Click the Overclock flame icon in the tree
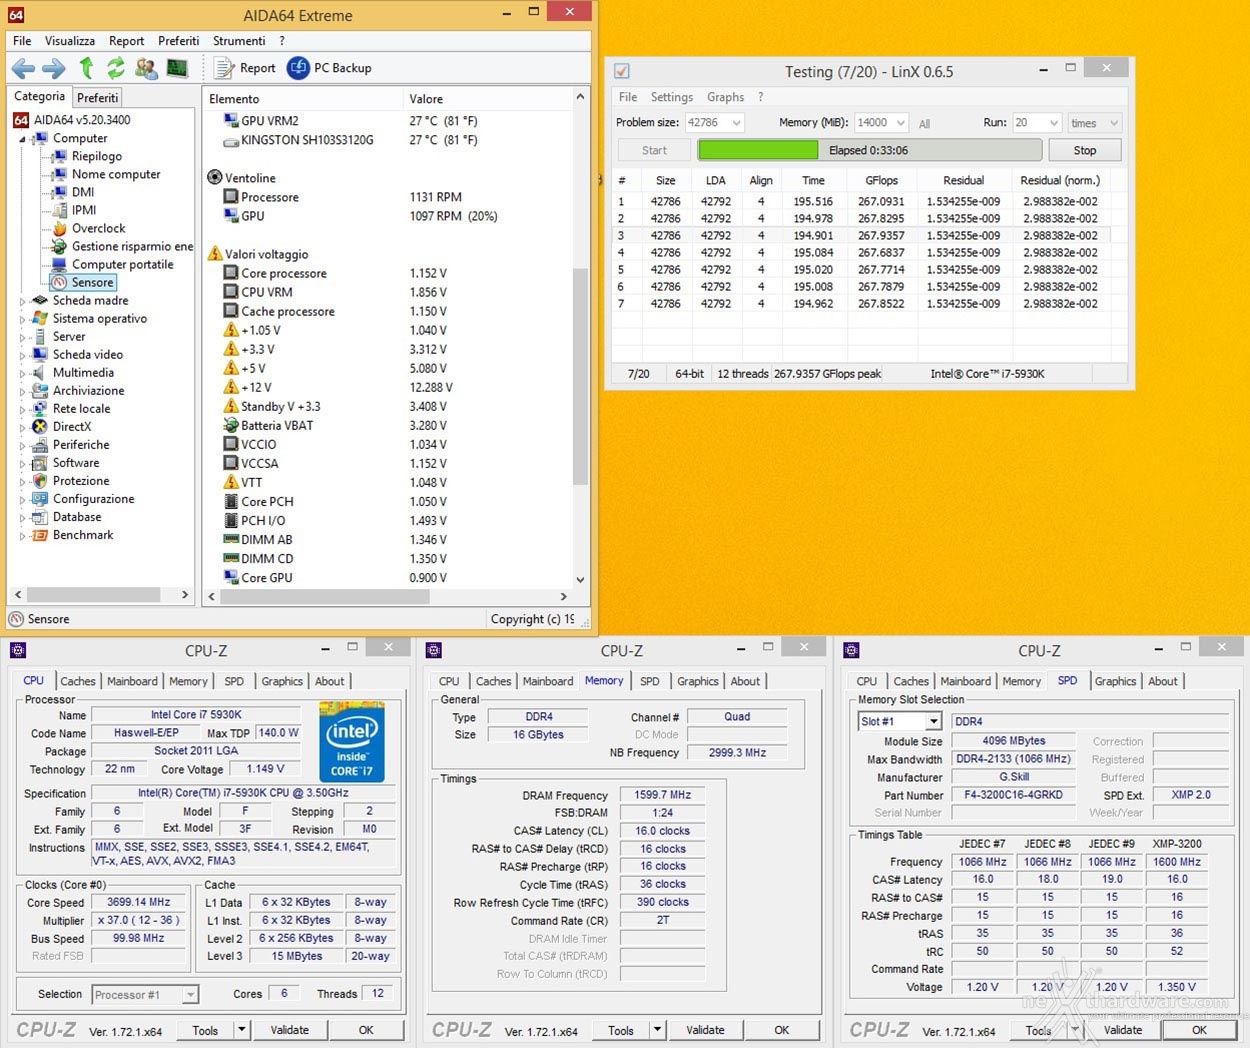This screenshot has height=1048, width=1250. [60, 228]
